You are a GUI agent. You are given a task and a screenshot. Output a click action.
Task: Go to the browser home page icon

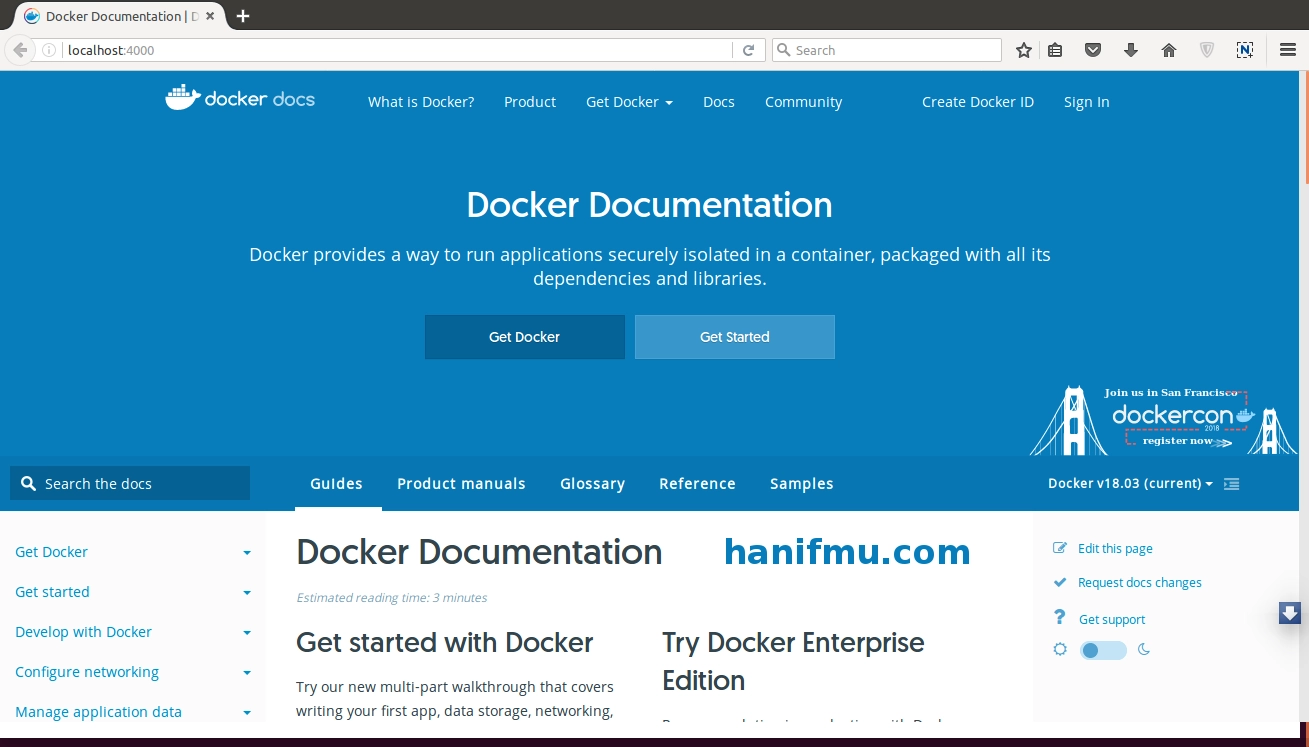coord(1169,50)
